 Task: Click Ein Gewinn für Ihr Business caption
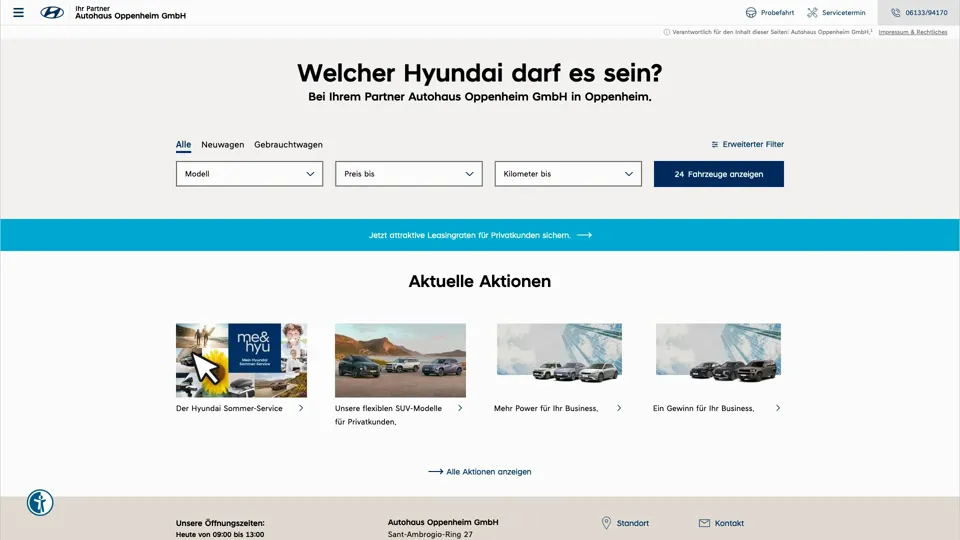(703, 408)
